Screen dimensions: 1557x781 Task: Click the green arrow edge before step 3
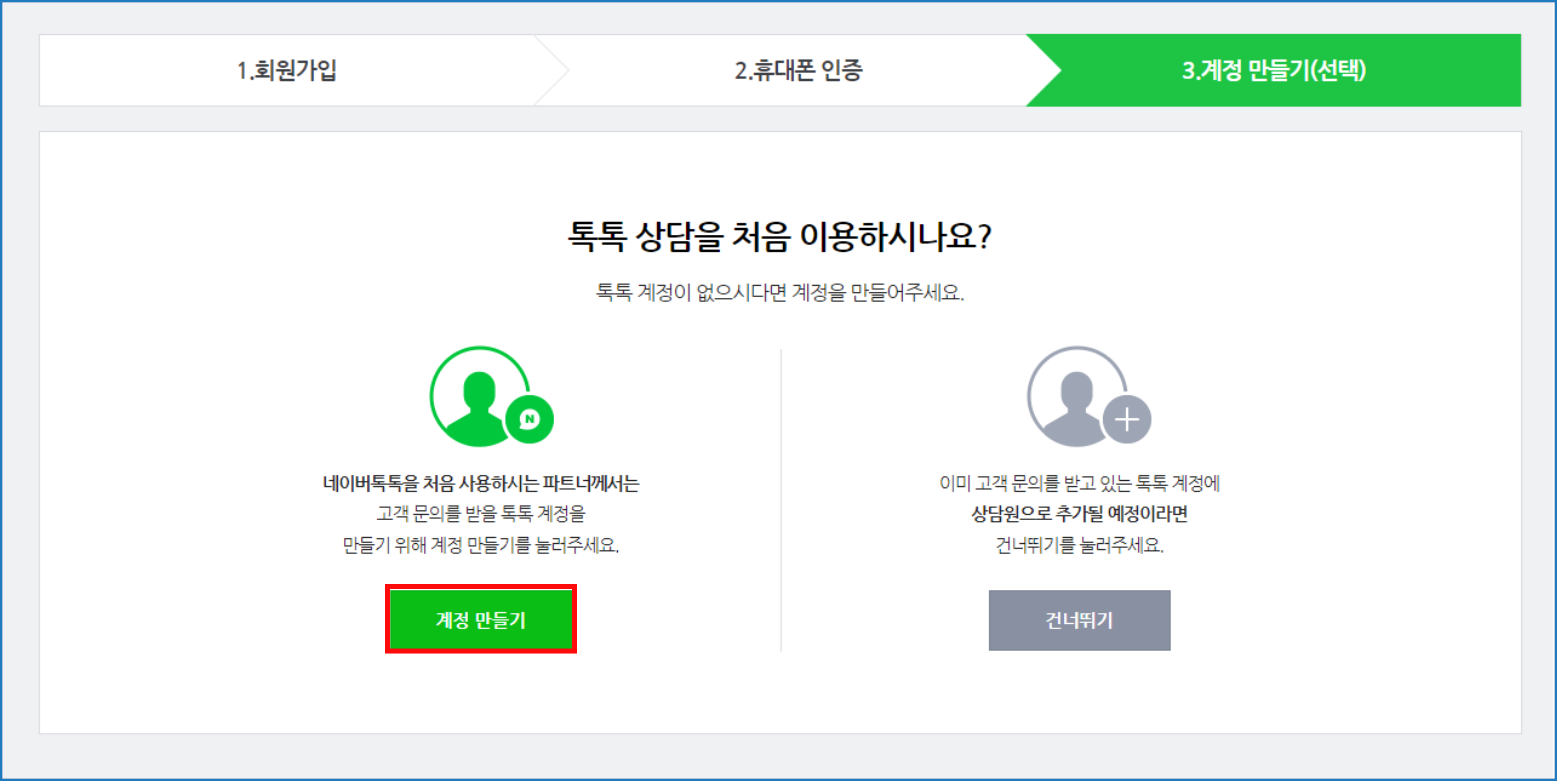point(1044,71)
